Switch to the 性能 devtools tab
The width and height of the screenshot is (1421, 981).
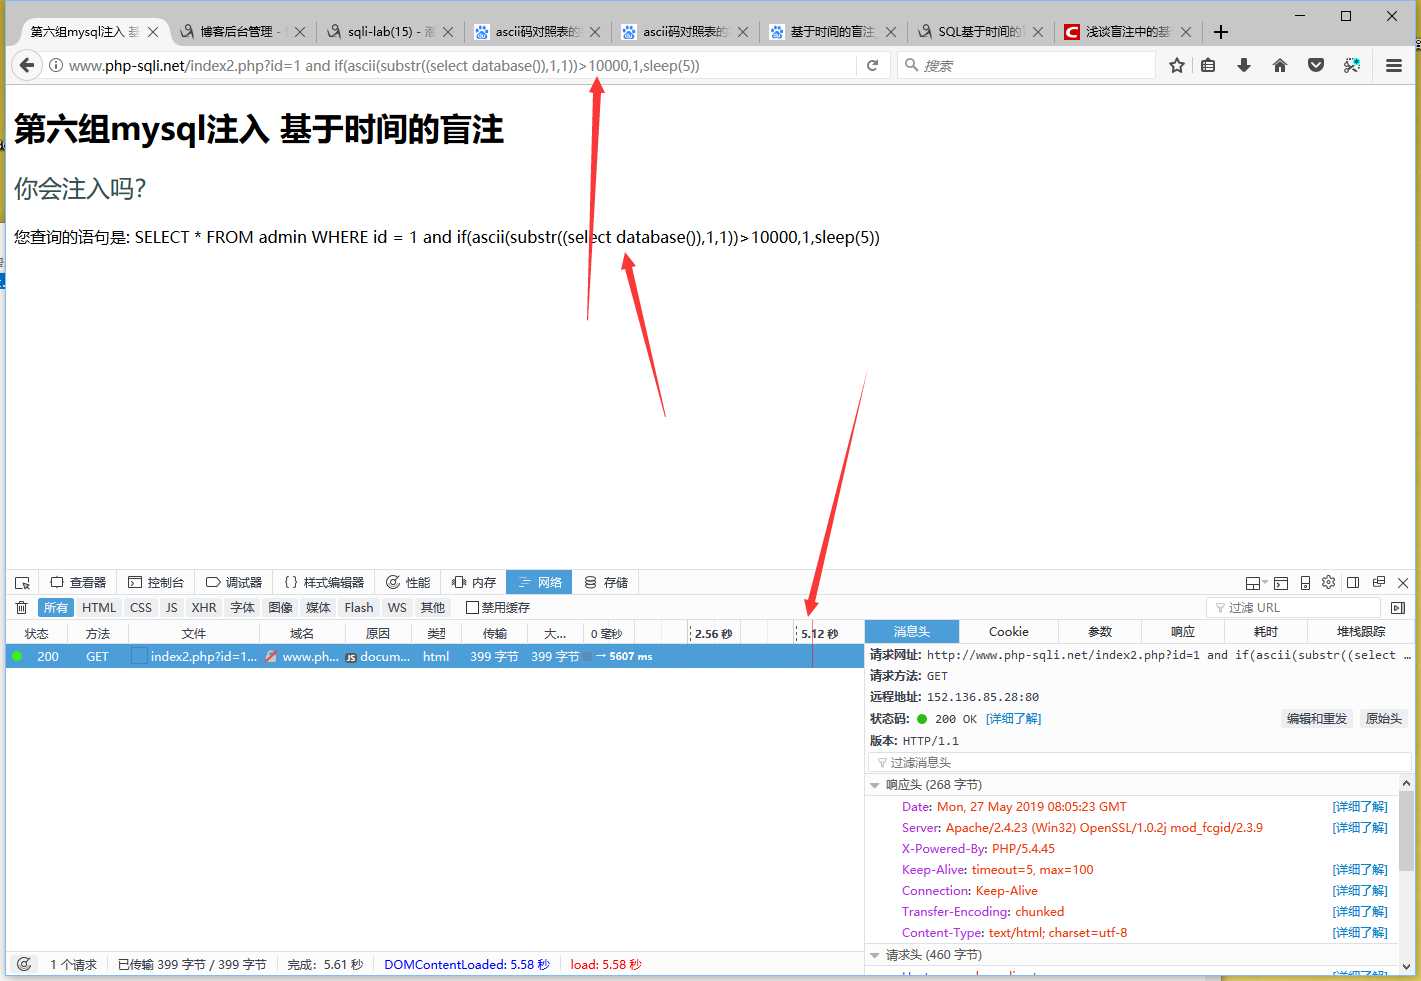408,582
